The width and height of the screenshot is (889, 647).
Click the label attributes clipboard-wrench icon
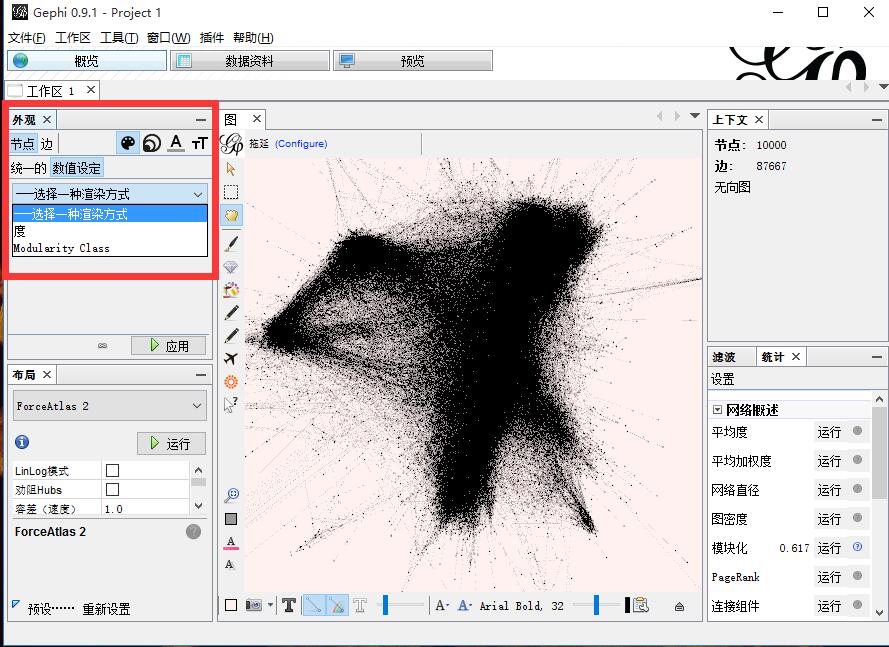pyautogui.click(x=641, y=605)
